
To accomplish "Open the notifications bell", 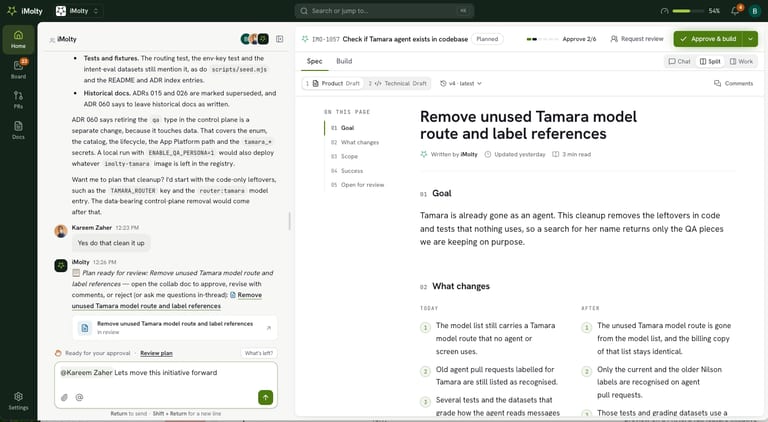I will tap(735, 11).
